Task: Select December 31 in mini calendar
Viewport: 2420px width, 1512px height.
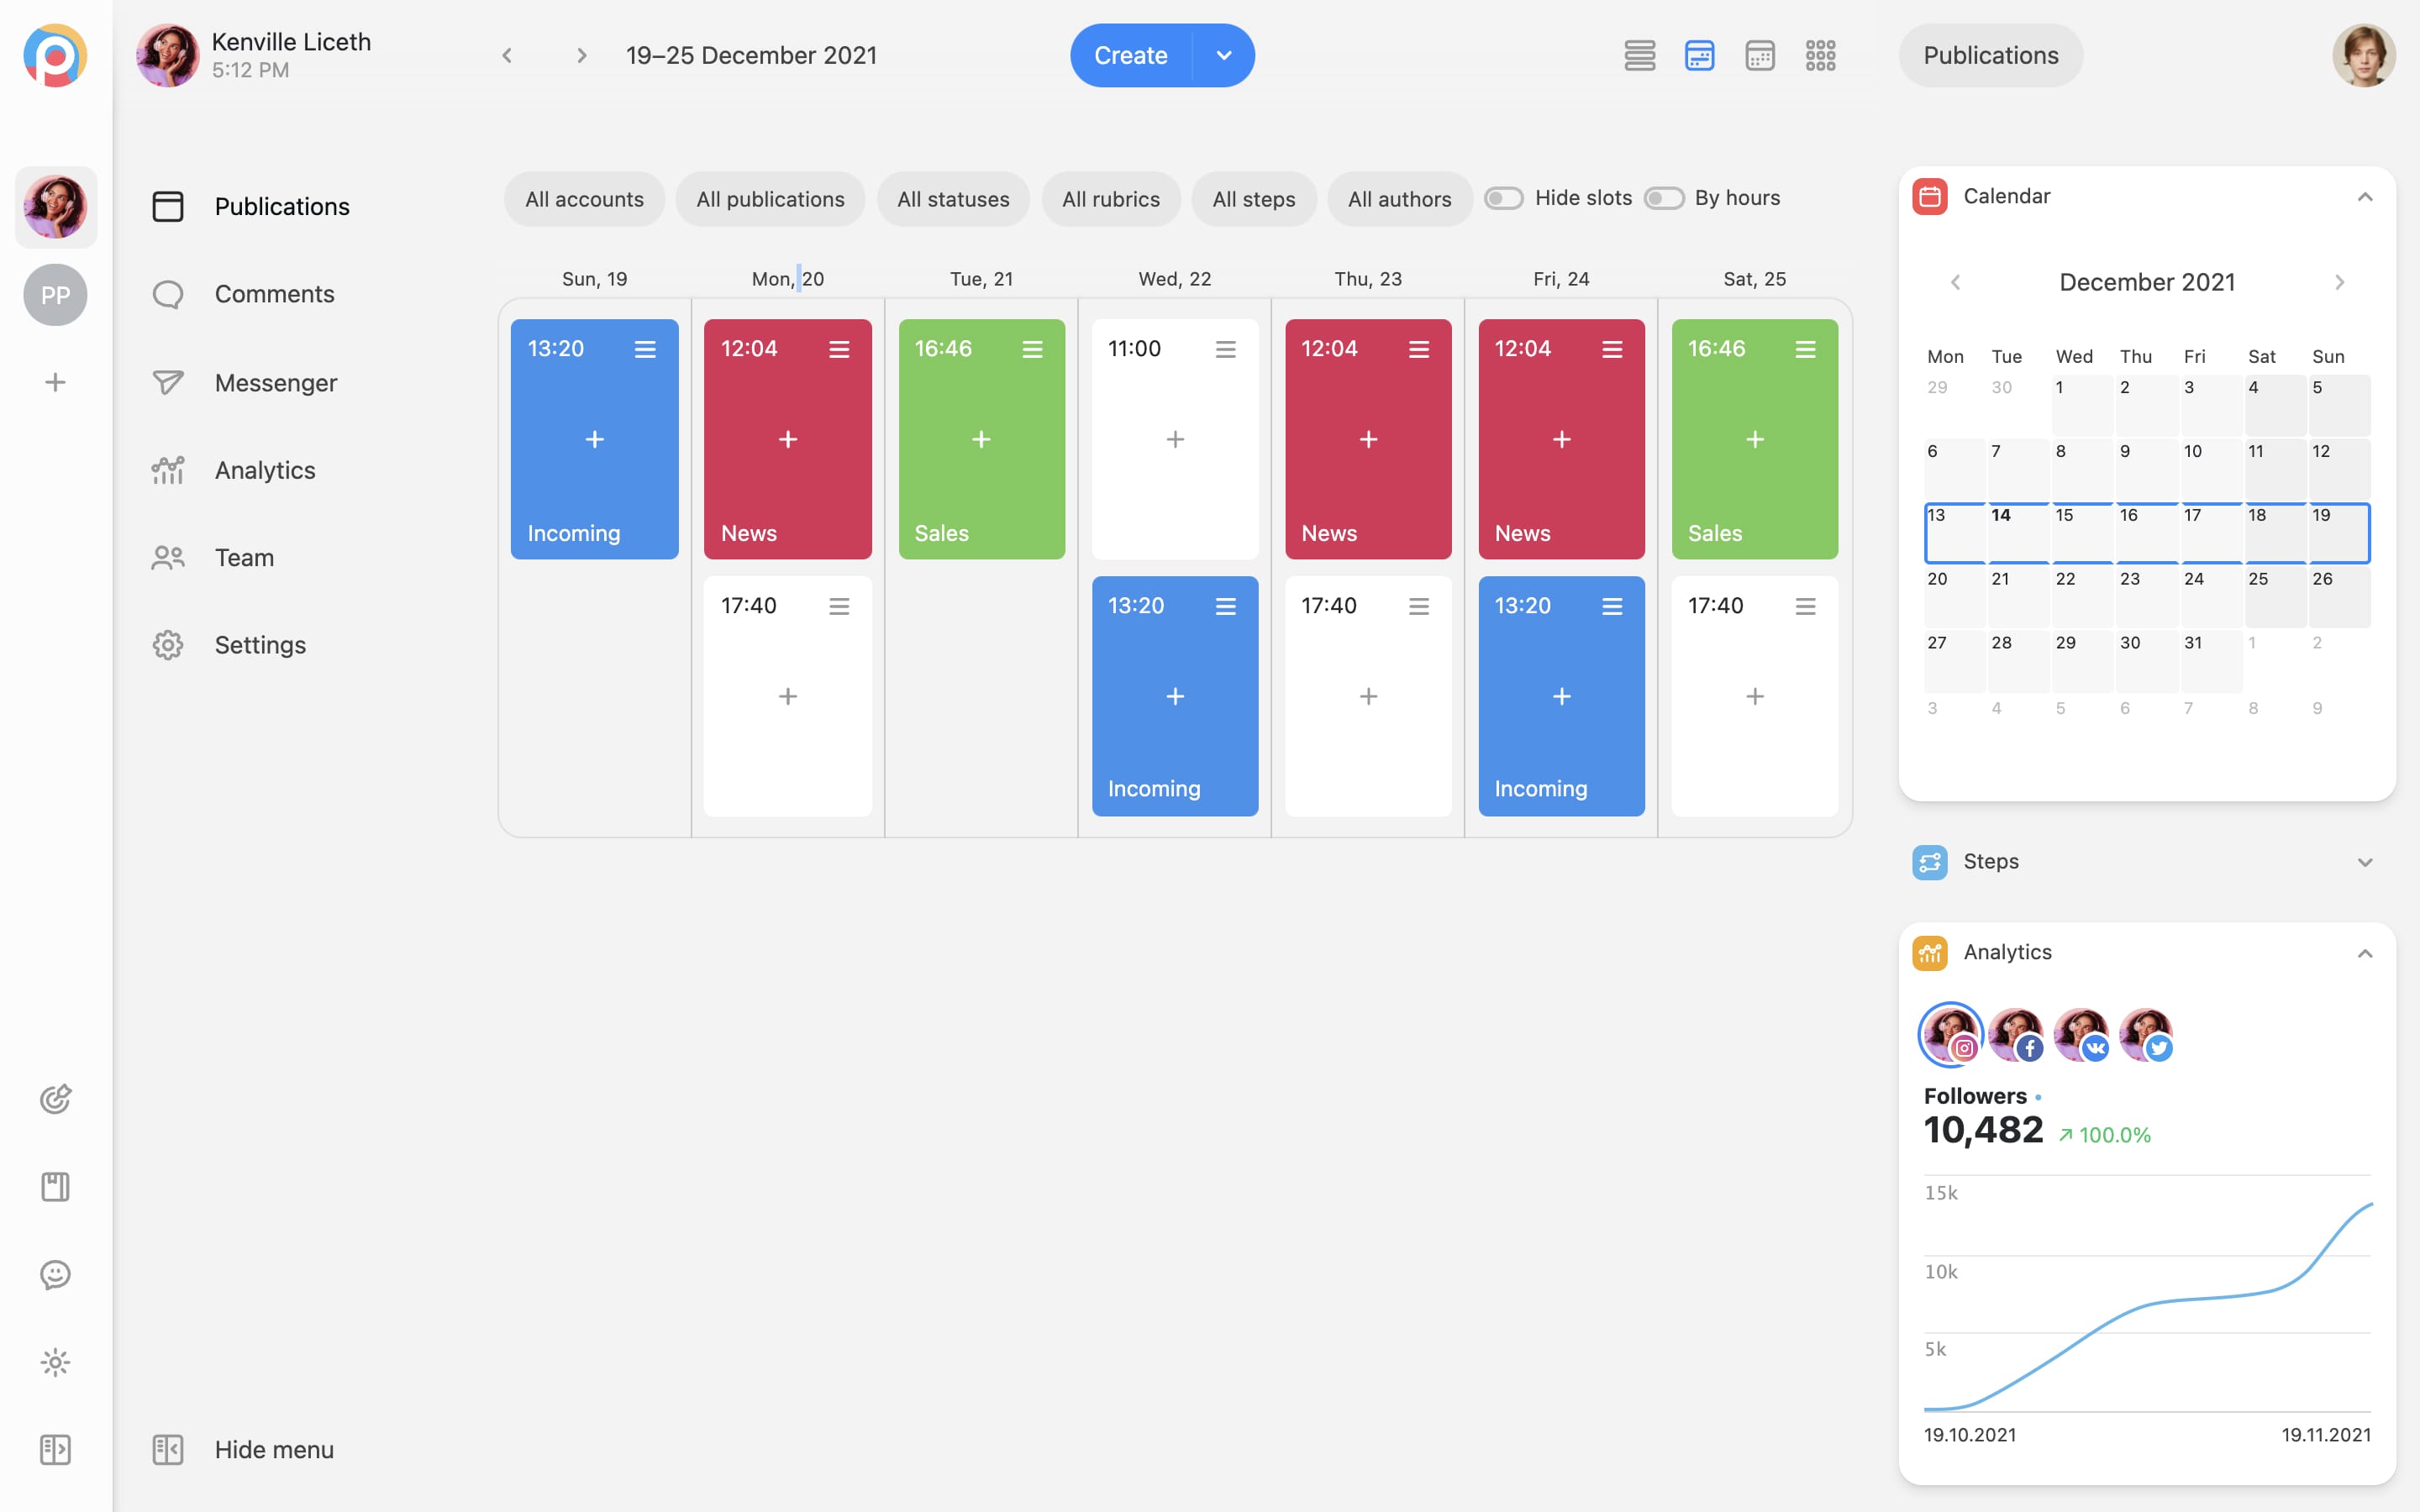Action: (x=2211, y=661)
